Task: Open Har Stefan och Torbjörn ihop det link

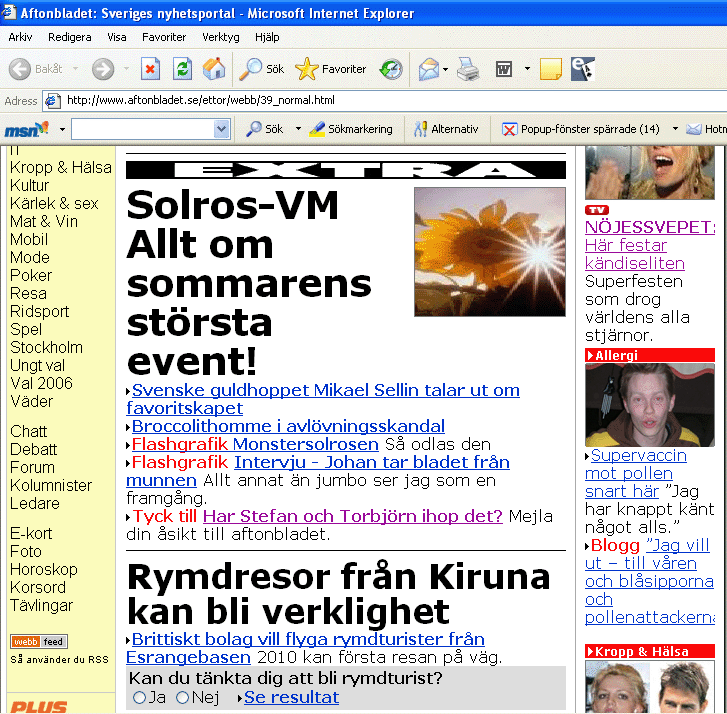Action: [x=353, y=516]
